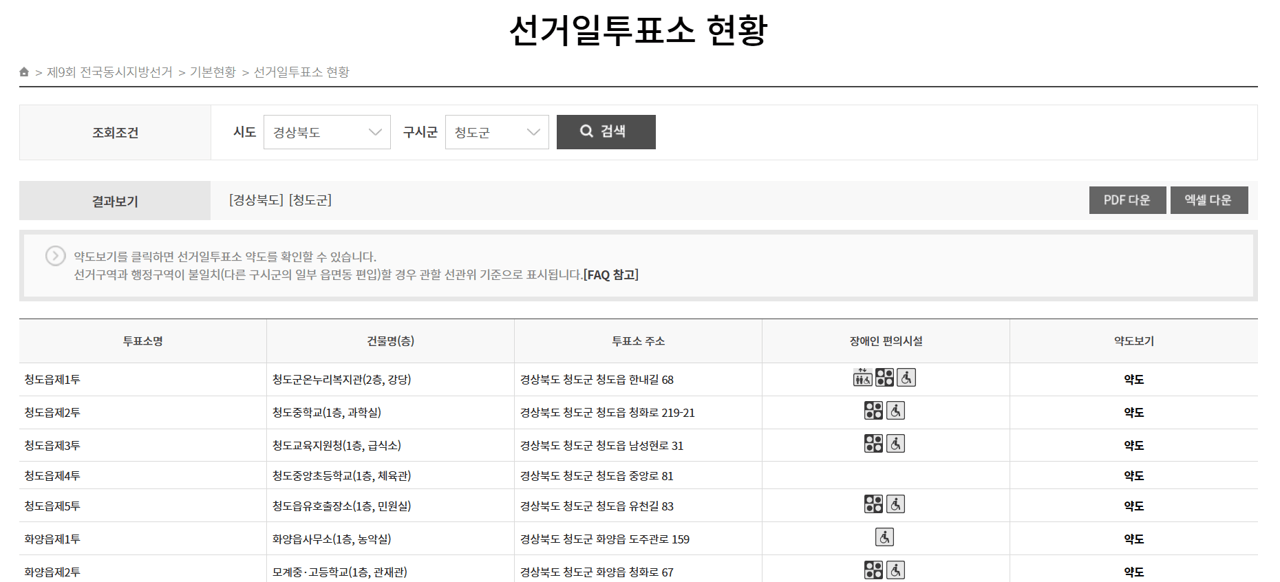Viewport: 1280px width, 582px height.
Task: Click the page title 선거일투표소 현황
Action: point(638,30)
